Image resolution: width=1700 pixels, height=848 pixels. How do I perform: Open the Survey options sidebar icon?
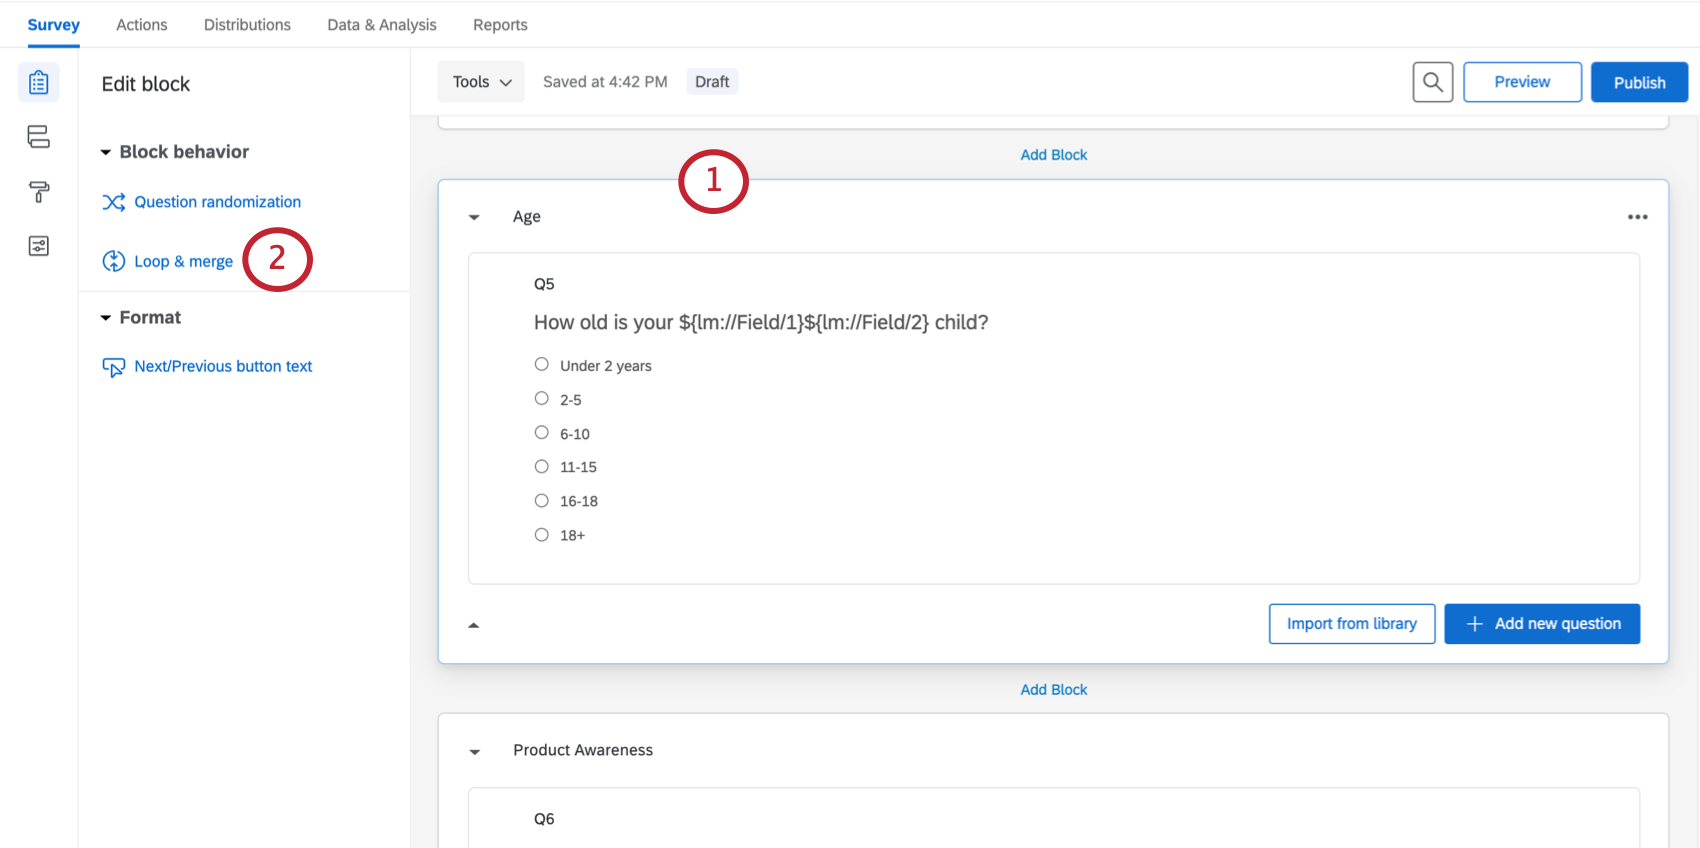coord(39,246)
